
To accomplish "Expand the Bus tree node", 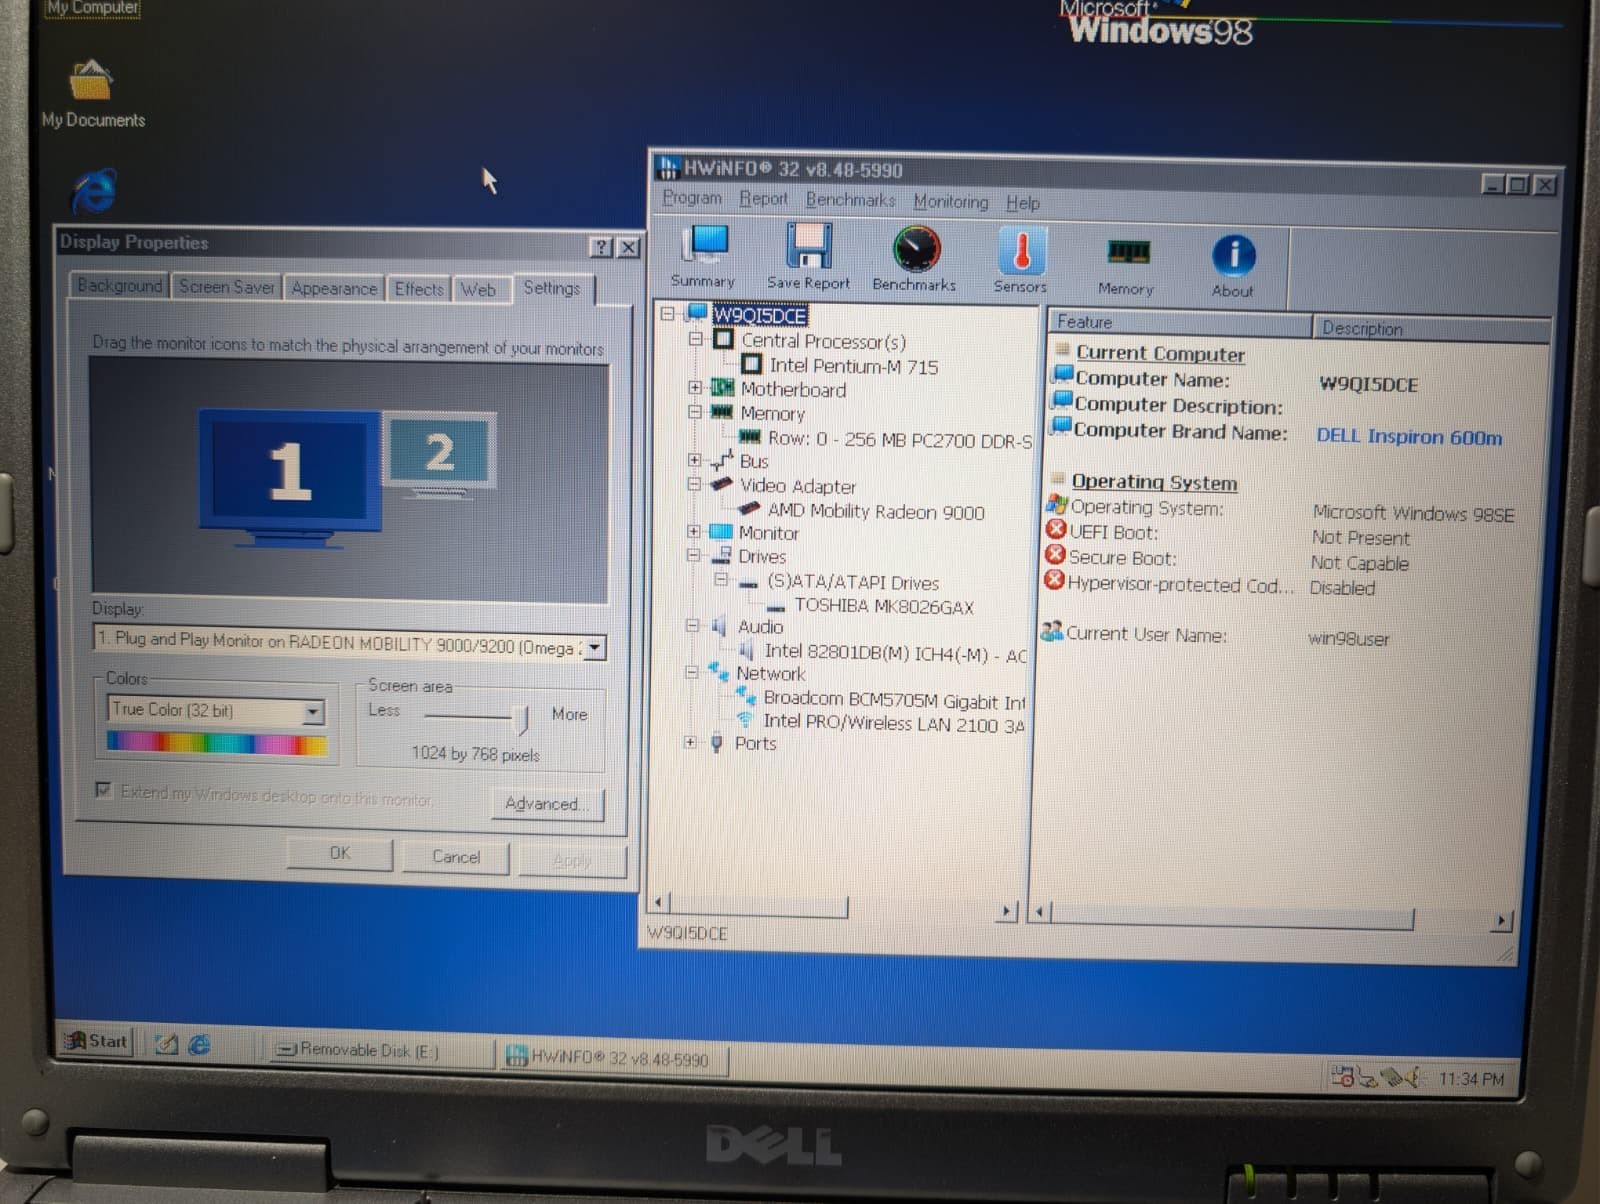I will [x=694, y=460].
